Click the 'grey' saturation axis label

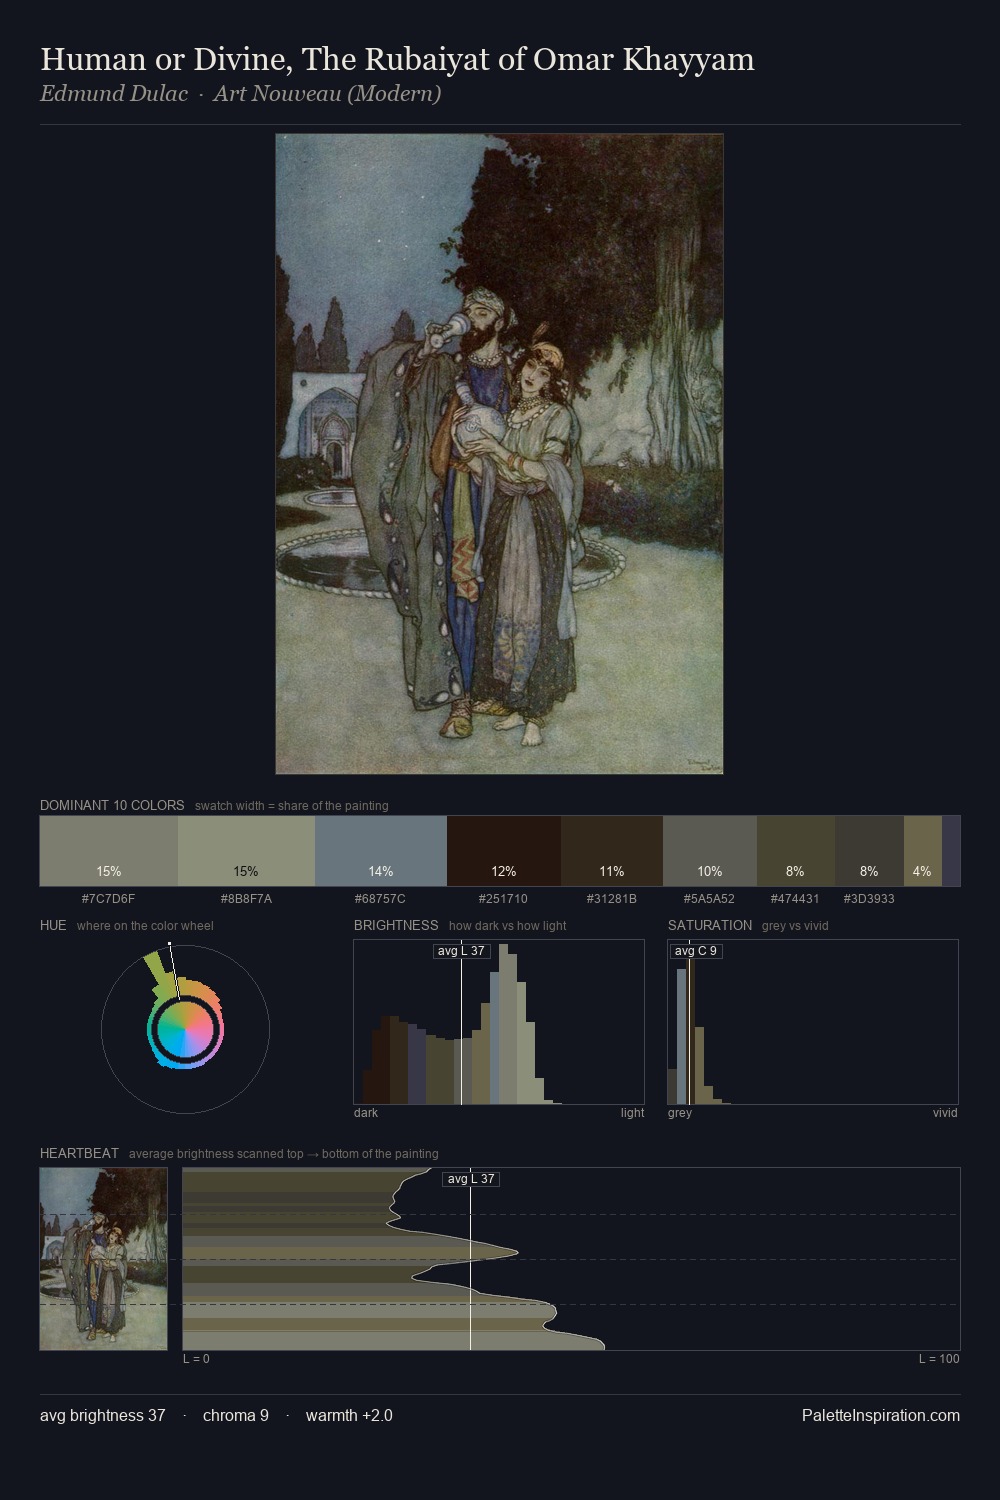[x=680, y=1112]
